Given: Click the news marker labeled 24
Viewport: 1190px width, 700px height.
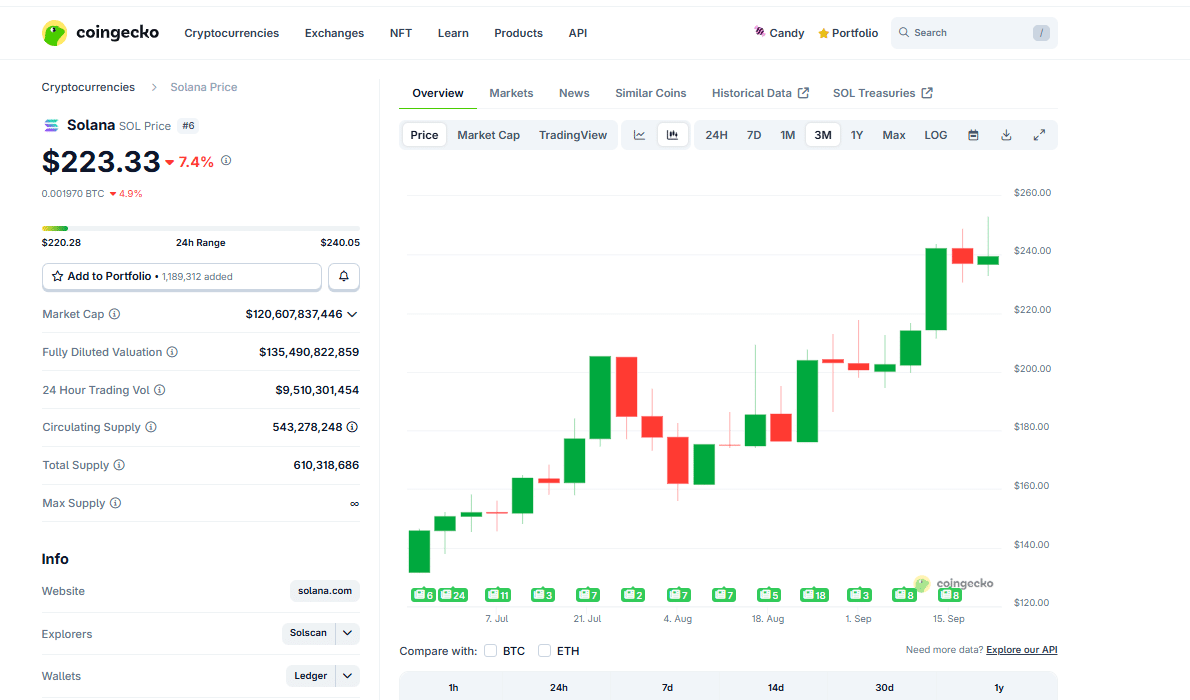Looking at the screenshot, I should tap(453, 594).
